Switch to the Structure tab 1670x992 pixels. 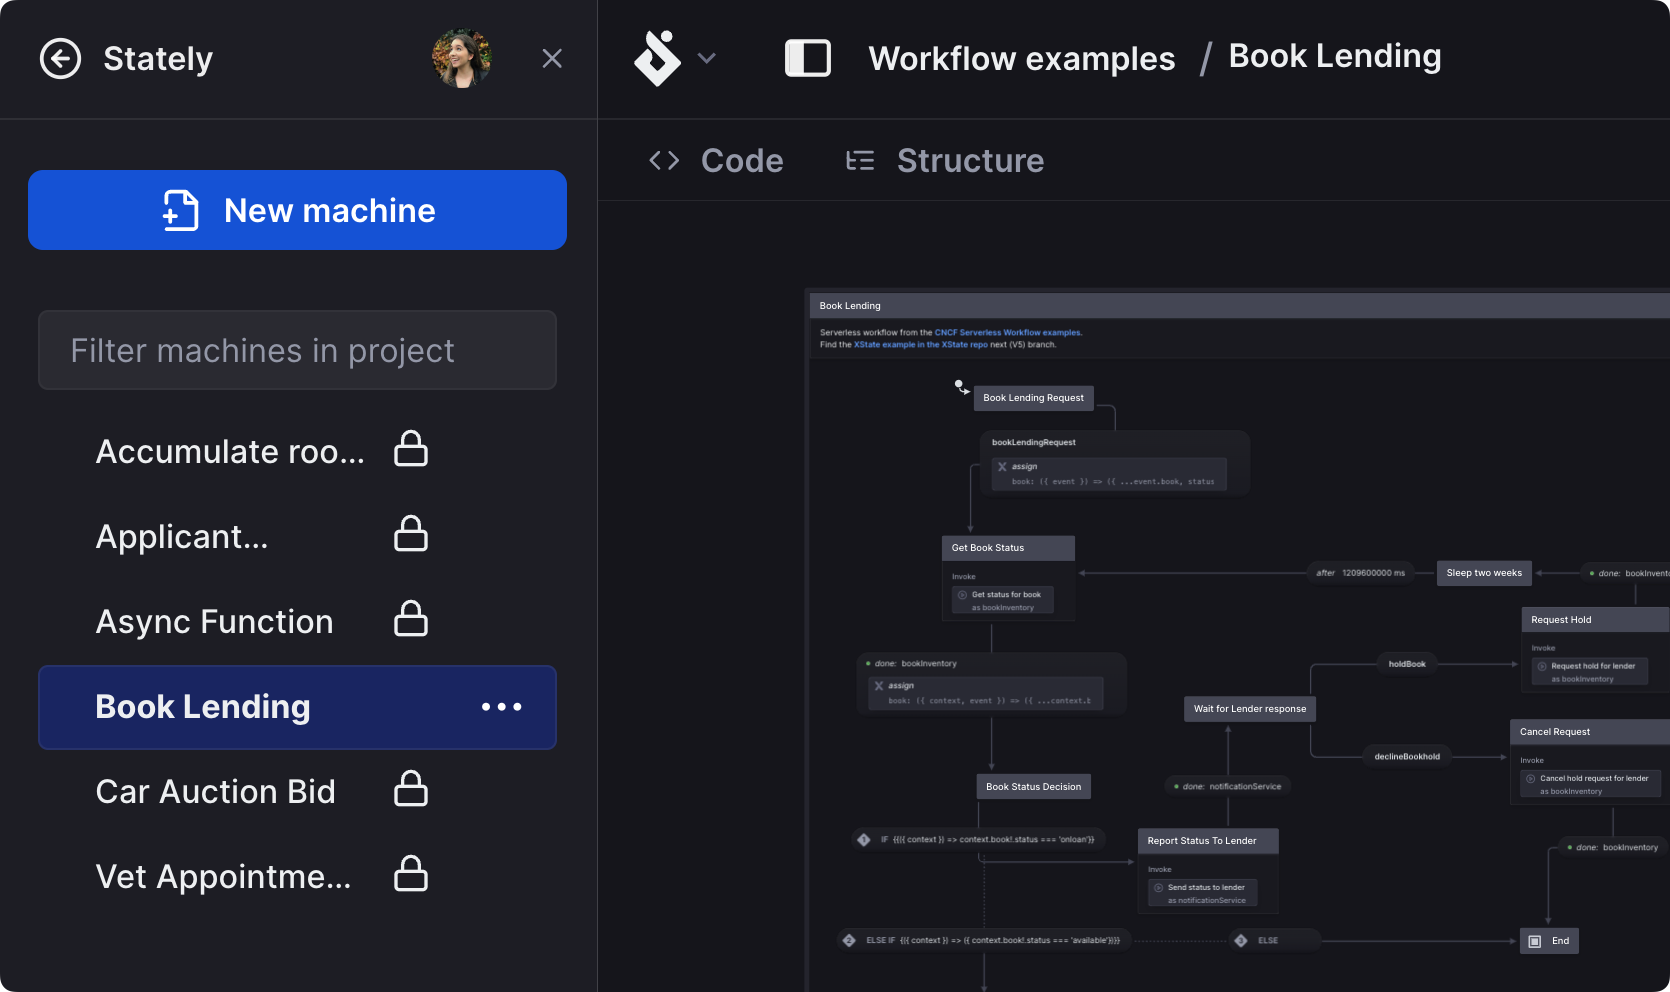[x=945, y=161]
